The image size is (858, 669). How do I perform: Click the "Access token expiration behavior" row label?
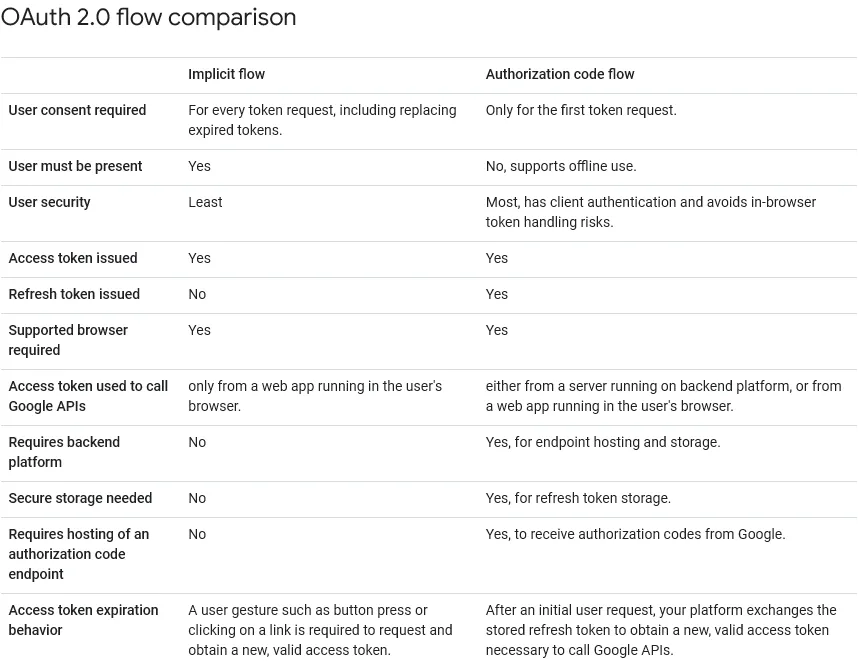tap(83, 620)
